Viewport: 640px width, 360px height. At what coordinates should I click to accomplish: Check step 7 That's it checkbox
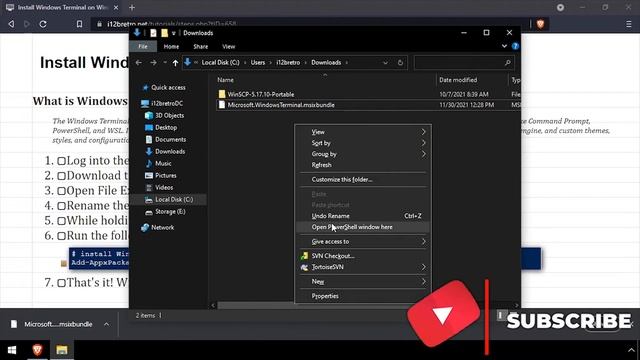point(61,283)
